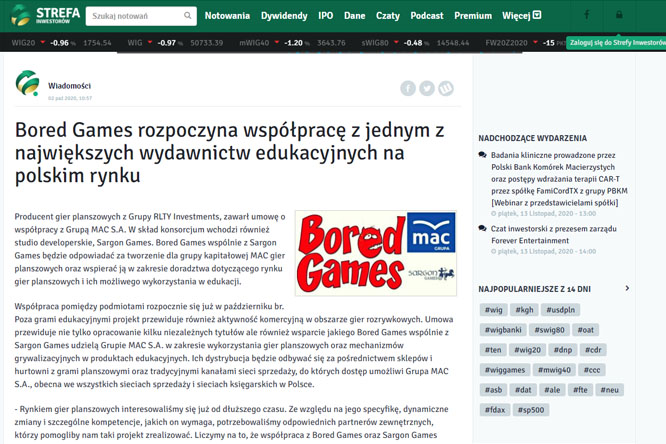Open the Premium section

click(473, 16)
